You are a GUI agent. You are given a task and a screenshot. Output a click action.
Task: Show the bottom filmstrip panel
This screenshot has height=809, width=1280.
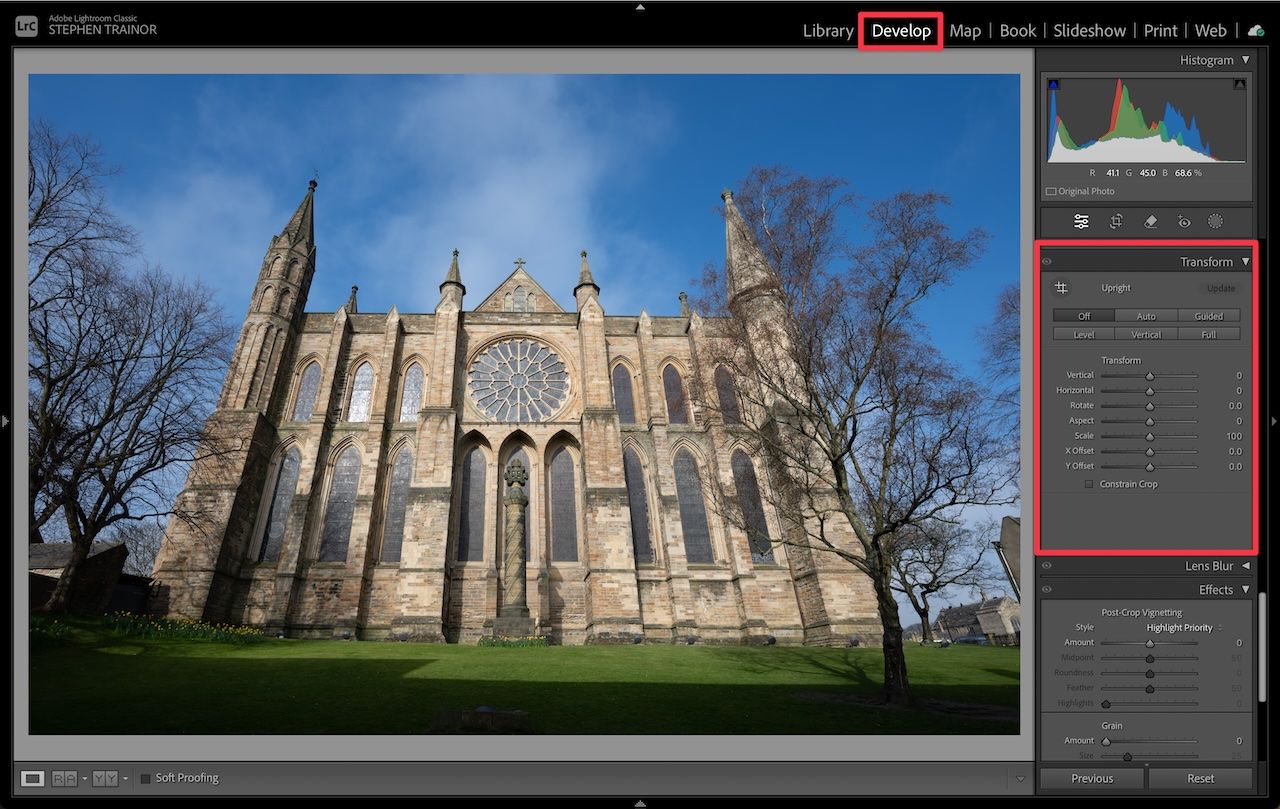[x=640, y=803]
